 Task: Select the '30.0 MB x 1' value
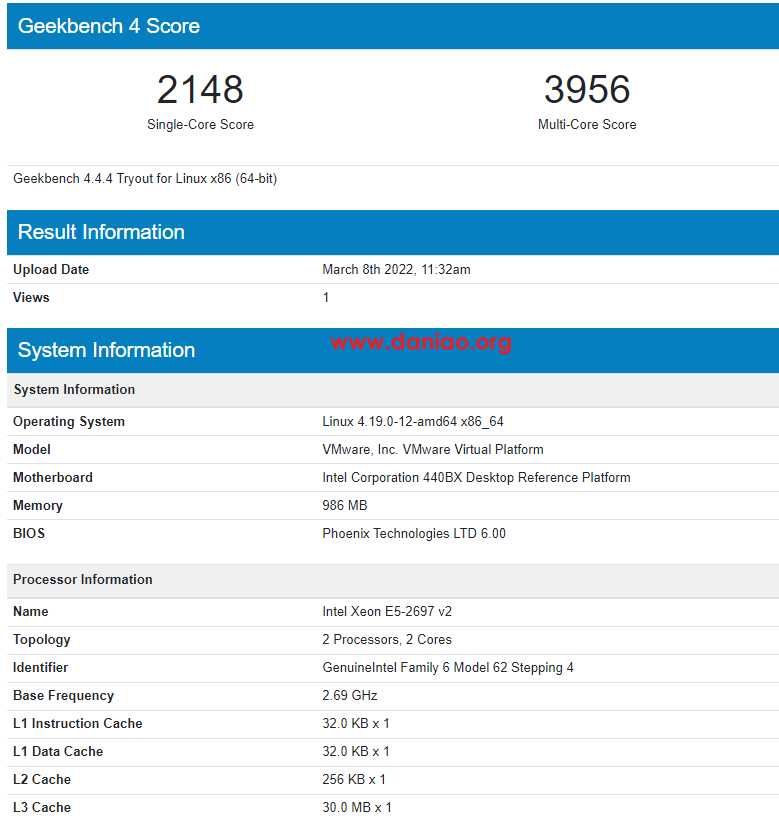(357, 808)
